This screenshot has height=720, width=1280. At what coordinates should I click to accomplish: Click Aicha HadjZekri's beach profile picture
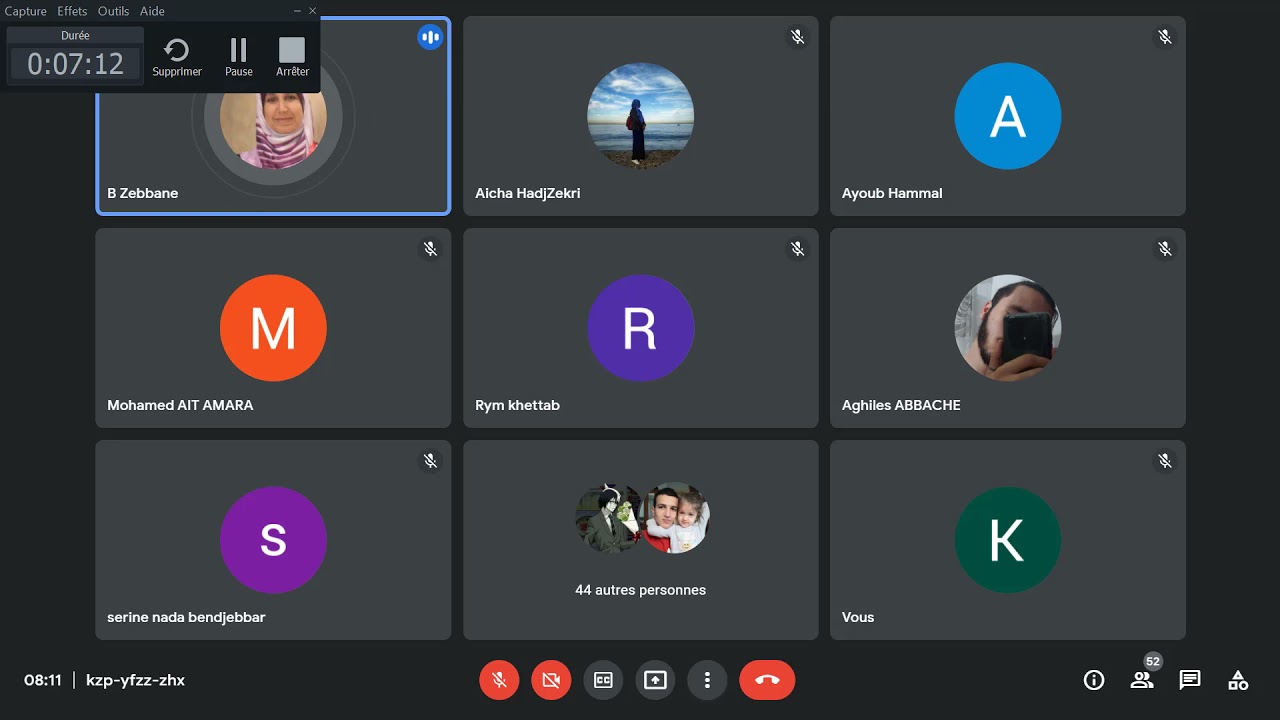pos(640,116)
